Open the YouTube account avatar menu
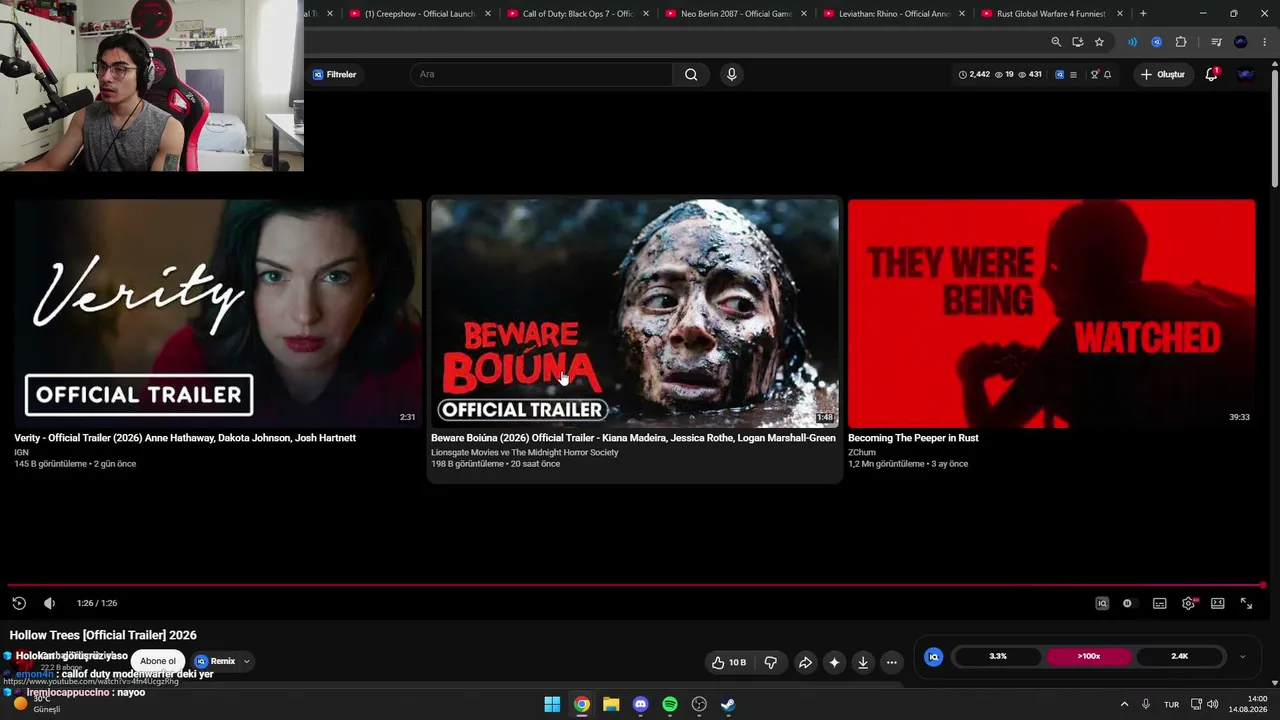Screen dimensions: 1280x720 click(x=1246, y=74)
